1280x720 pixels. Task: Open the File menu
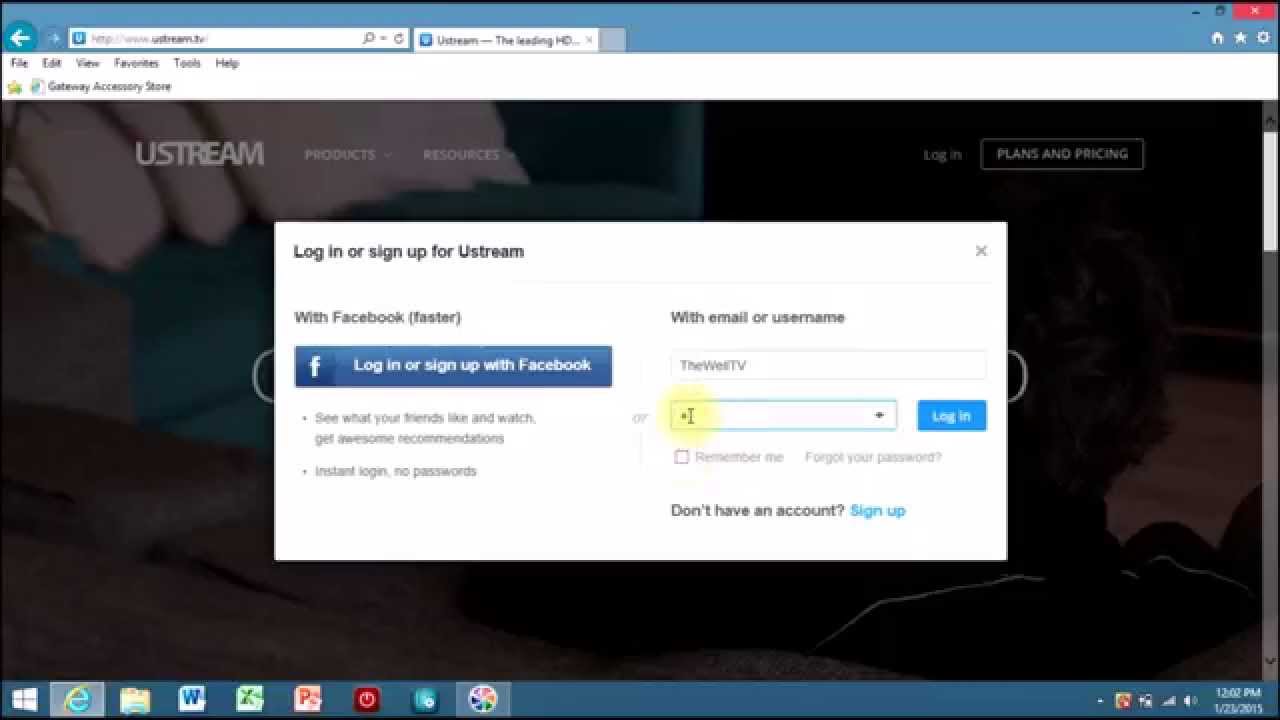[19, 63]
